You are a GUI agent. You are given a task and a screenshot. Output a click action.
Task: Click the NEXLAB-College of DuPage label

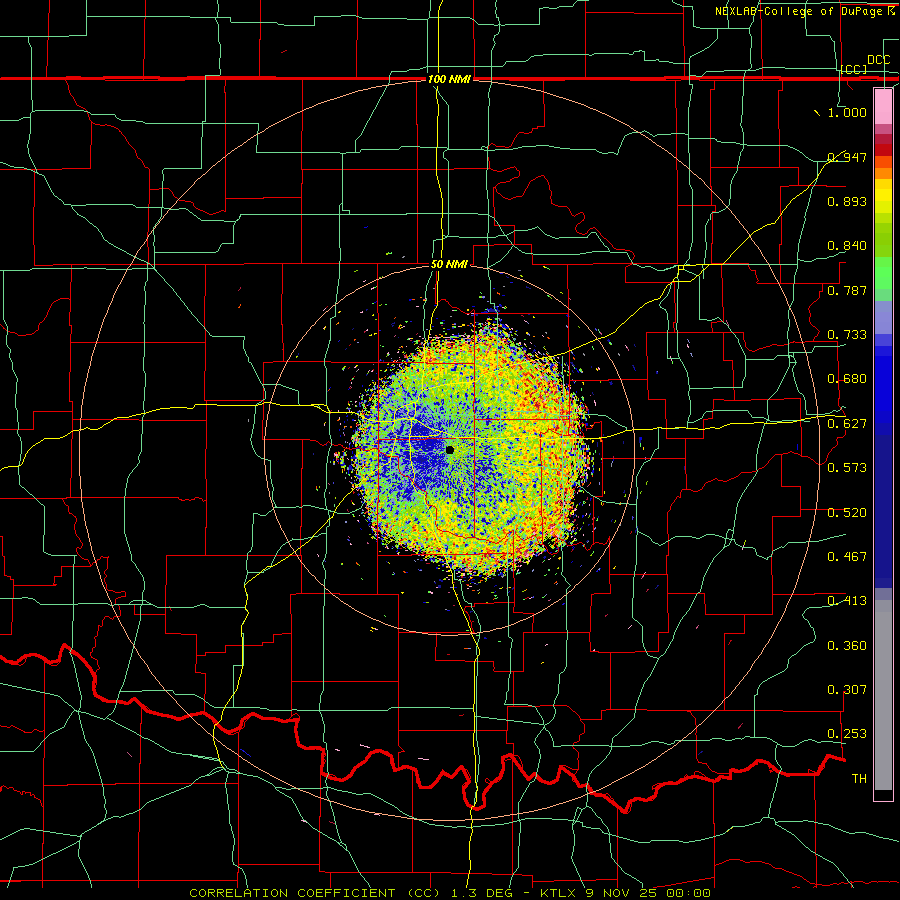click(804, 11)
